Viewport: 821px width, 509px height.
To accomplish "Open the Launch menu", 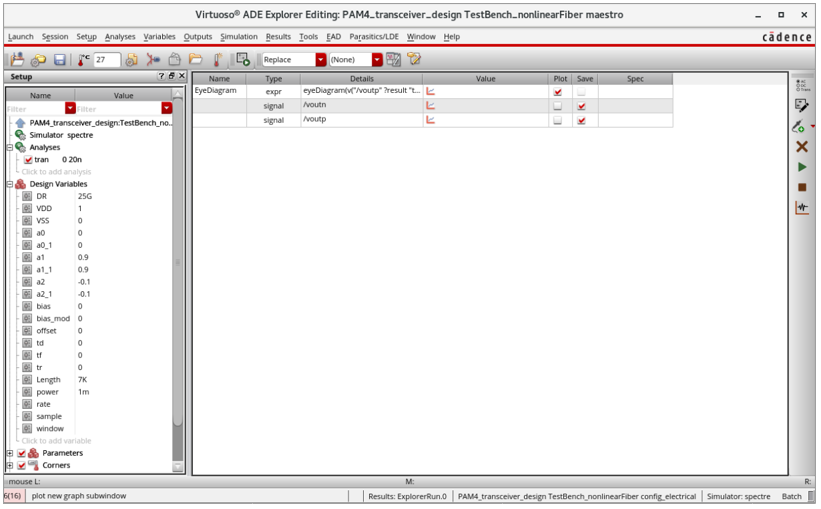I will pyautogui.click(x=20, y=37).
